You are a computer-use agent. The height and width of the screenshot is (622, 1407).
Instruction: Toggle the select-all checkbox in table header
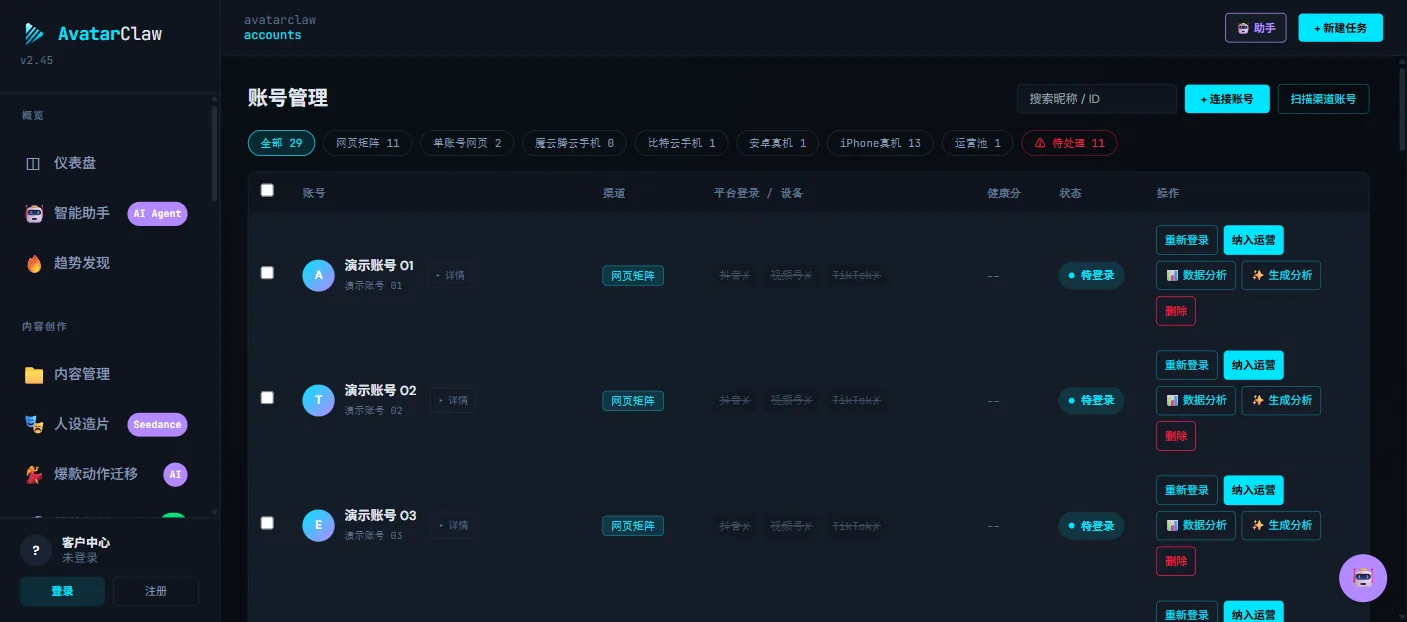tap(267, 190)
